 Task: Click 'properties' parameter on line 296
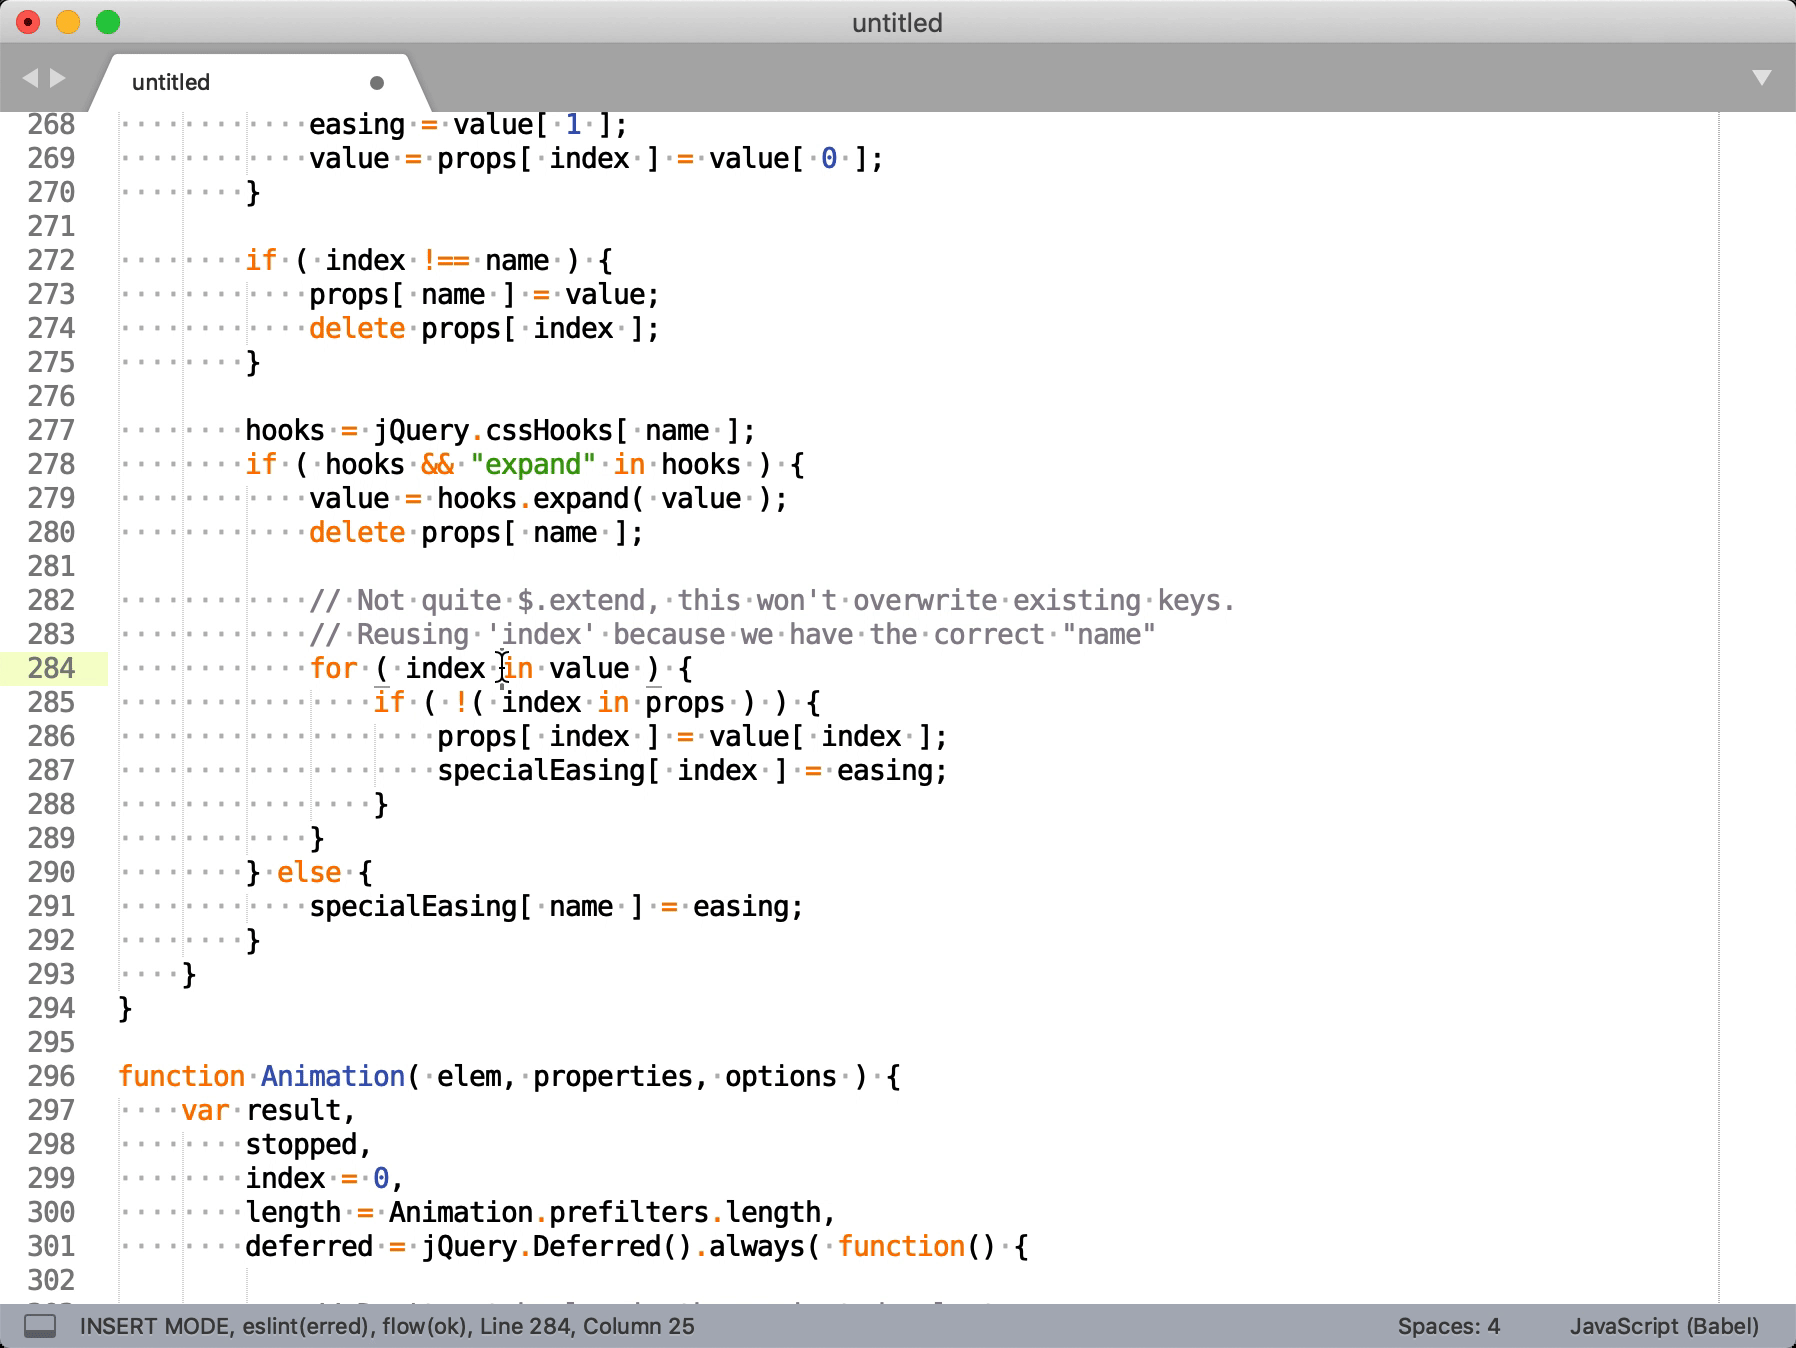pyautogui.click(x=613, y=1077)
